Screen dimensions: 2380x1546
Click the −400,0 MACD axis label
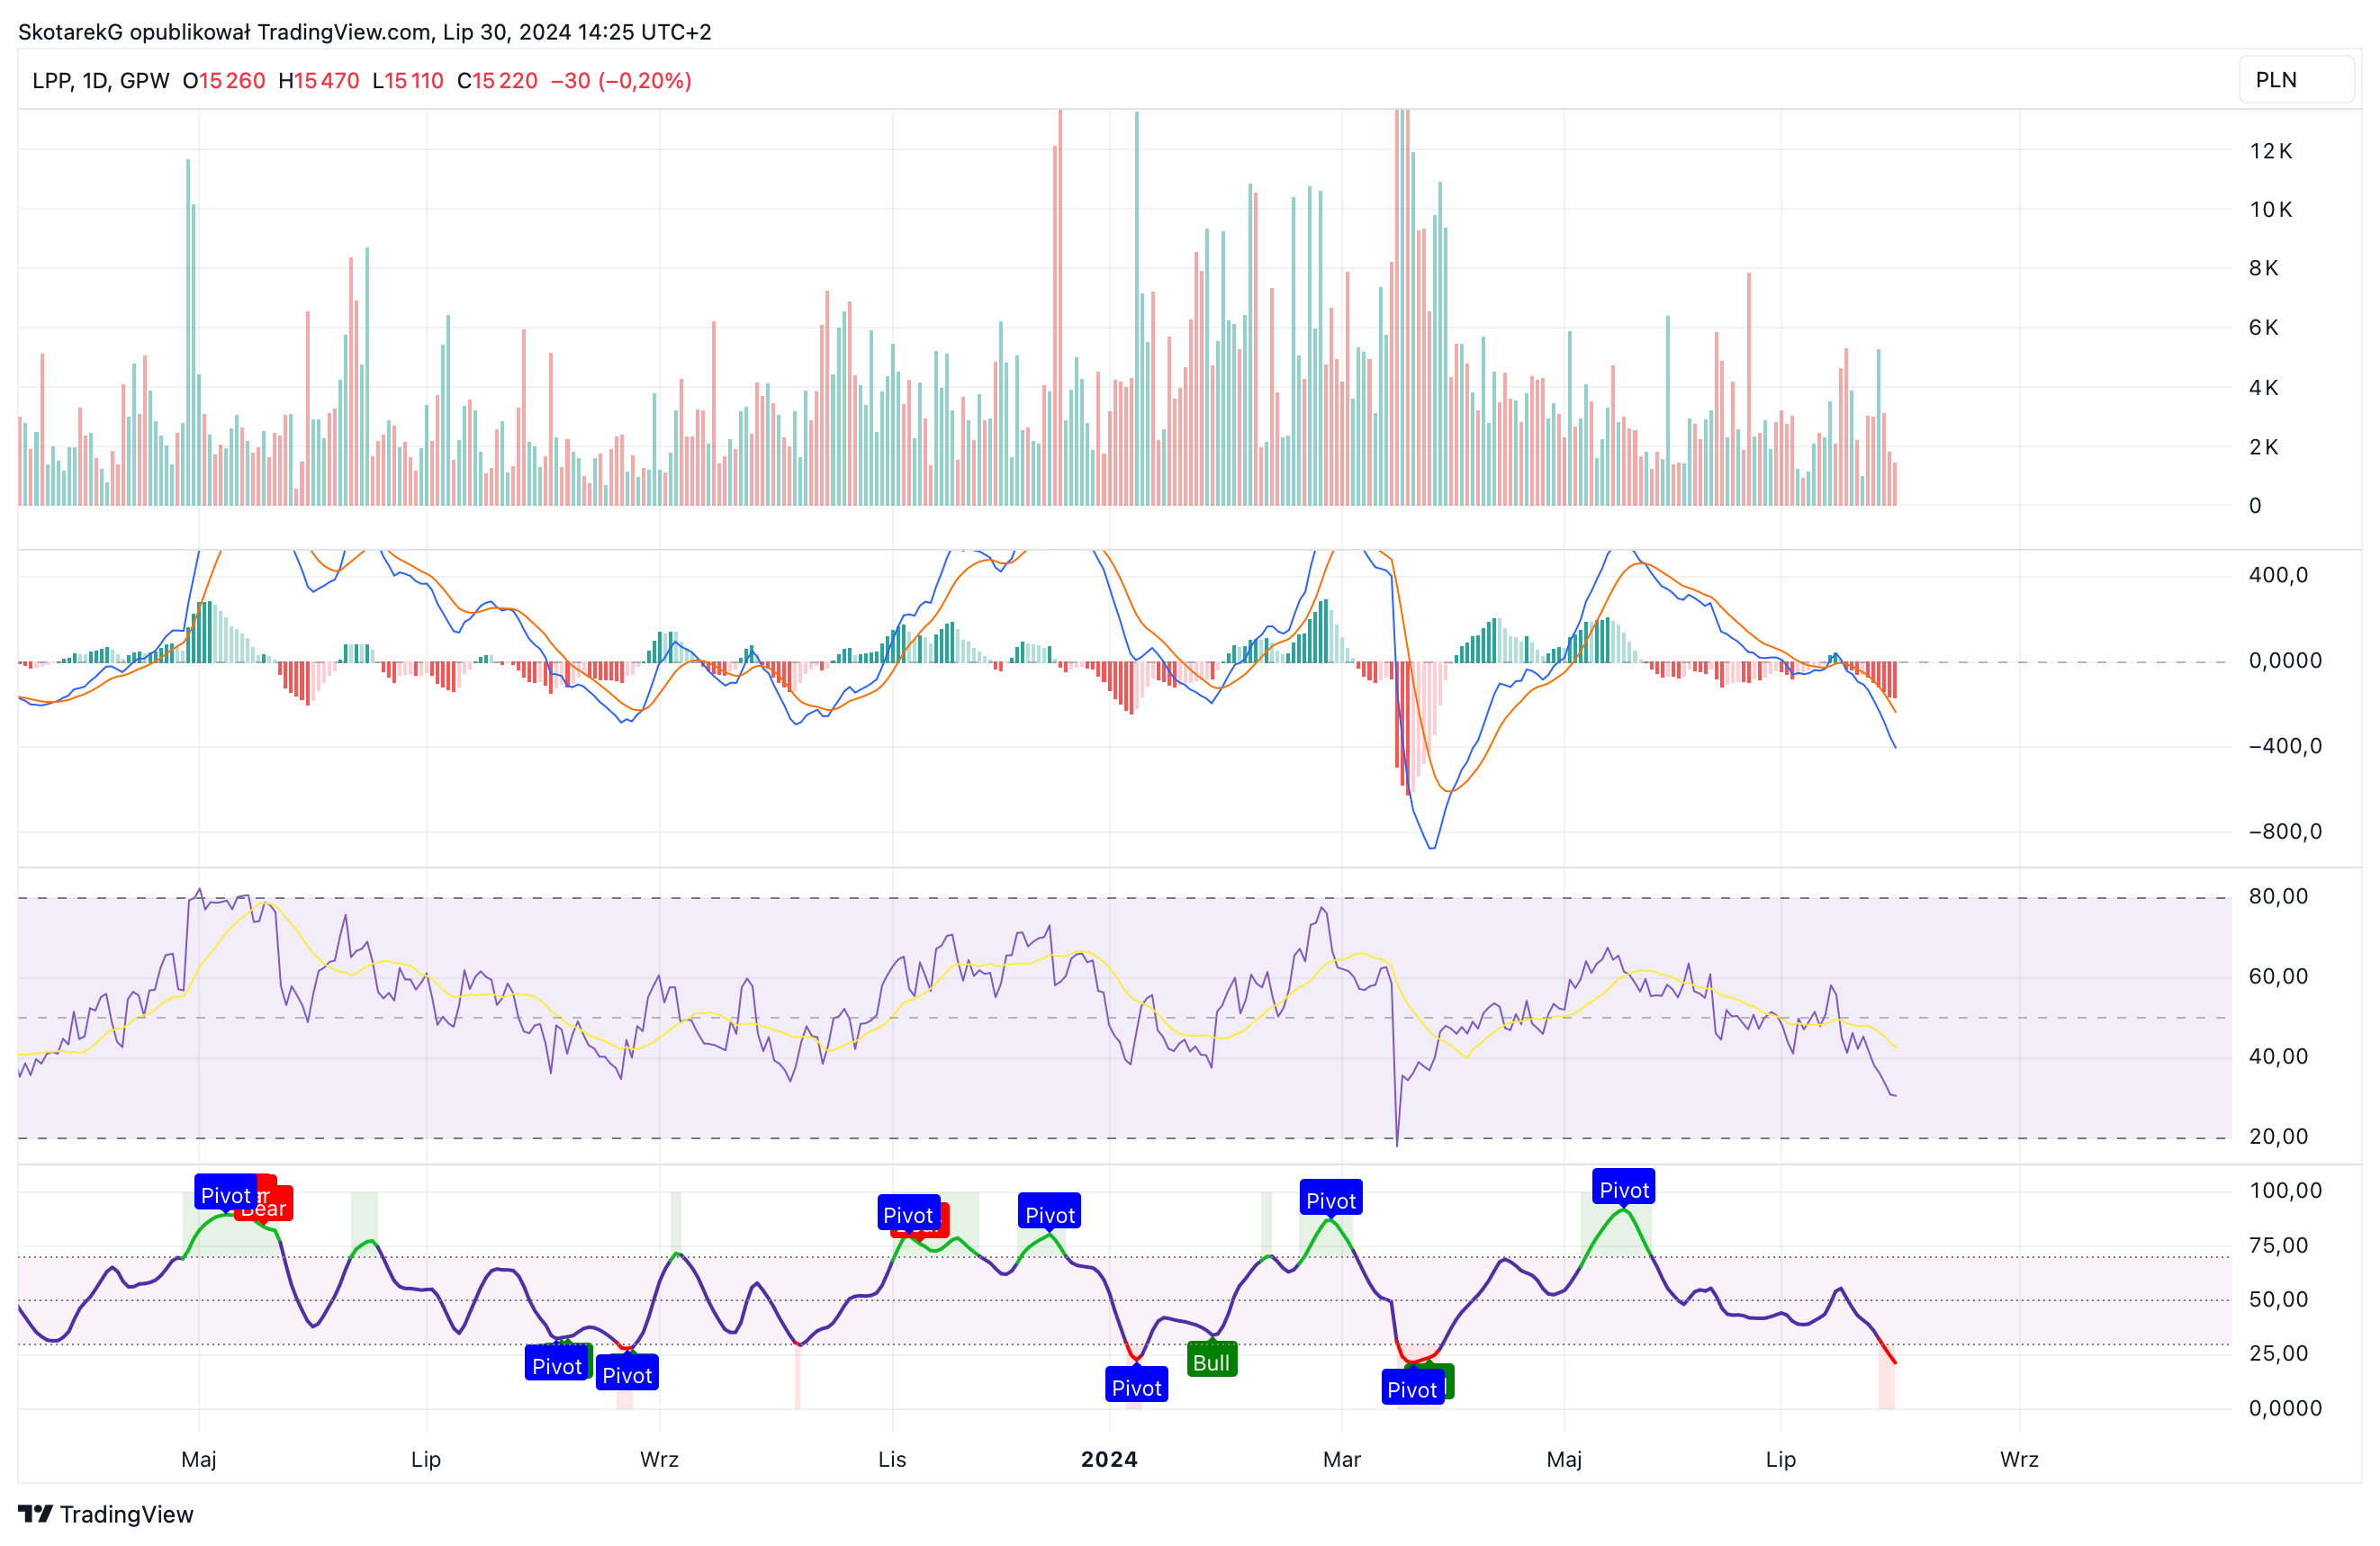(x=2285, y=746)
